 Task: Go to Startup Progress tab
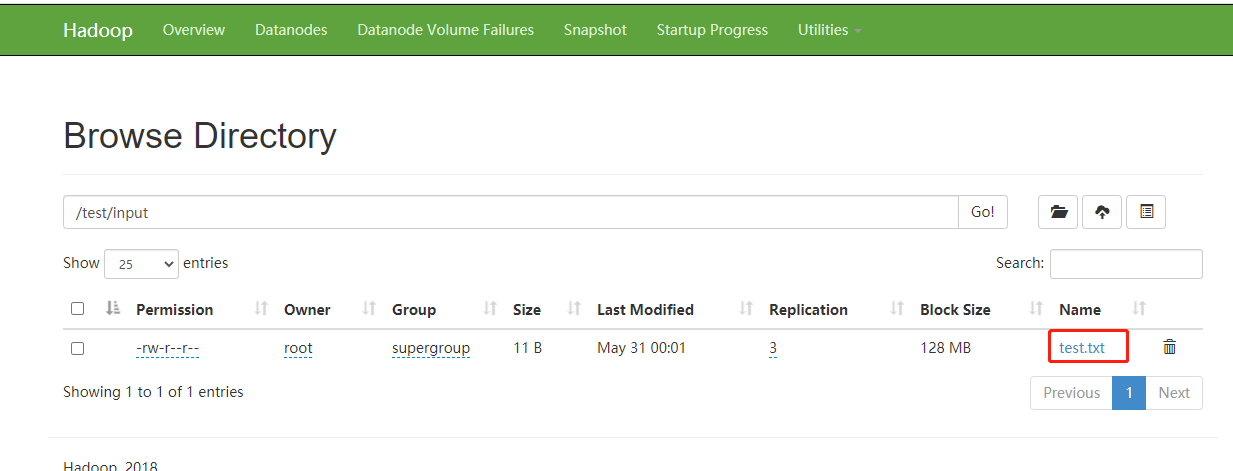(712, 30)
